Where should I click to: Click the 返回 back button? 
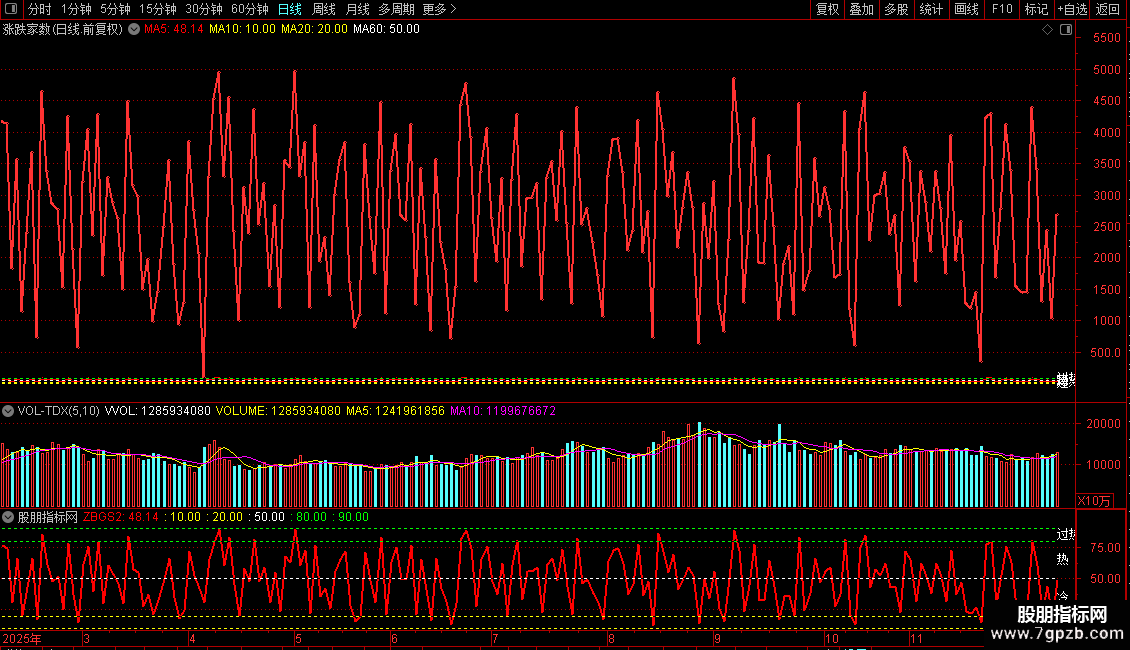tap(1108, 9)
